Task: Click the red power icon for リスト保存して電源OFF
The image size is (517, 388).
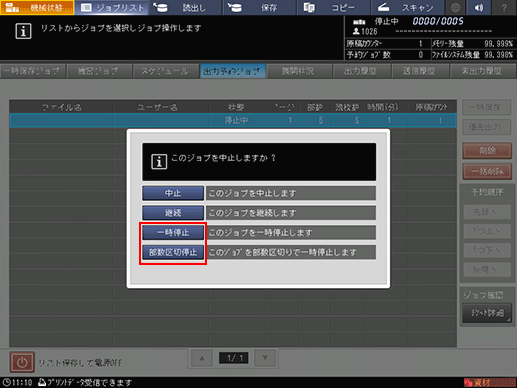Action: click(22, 362)
